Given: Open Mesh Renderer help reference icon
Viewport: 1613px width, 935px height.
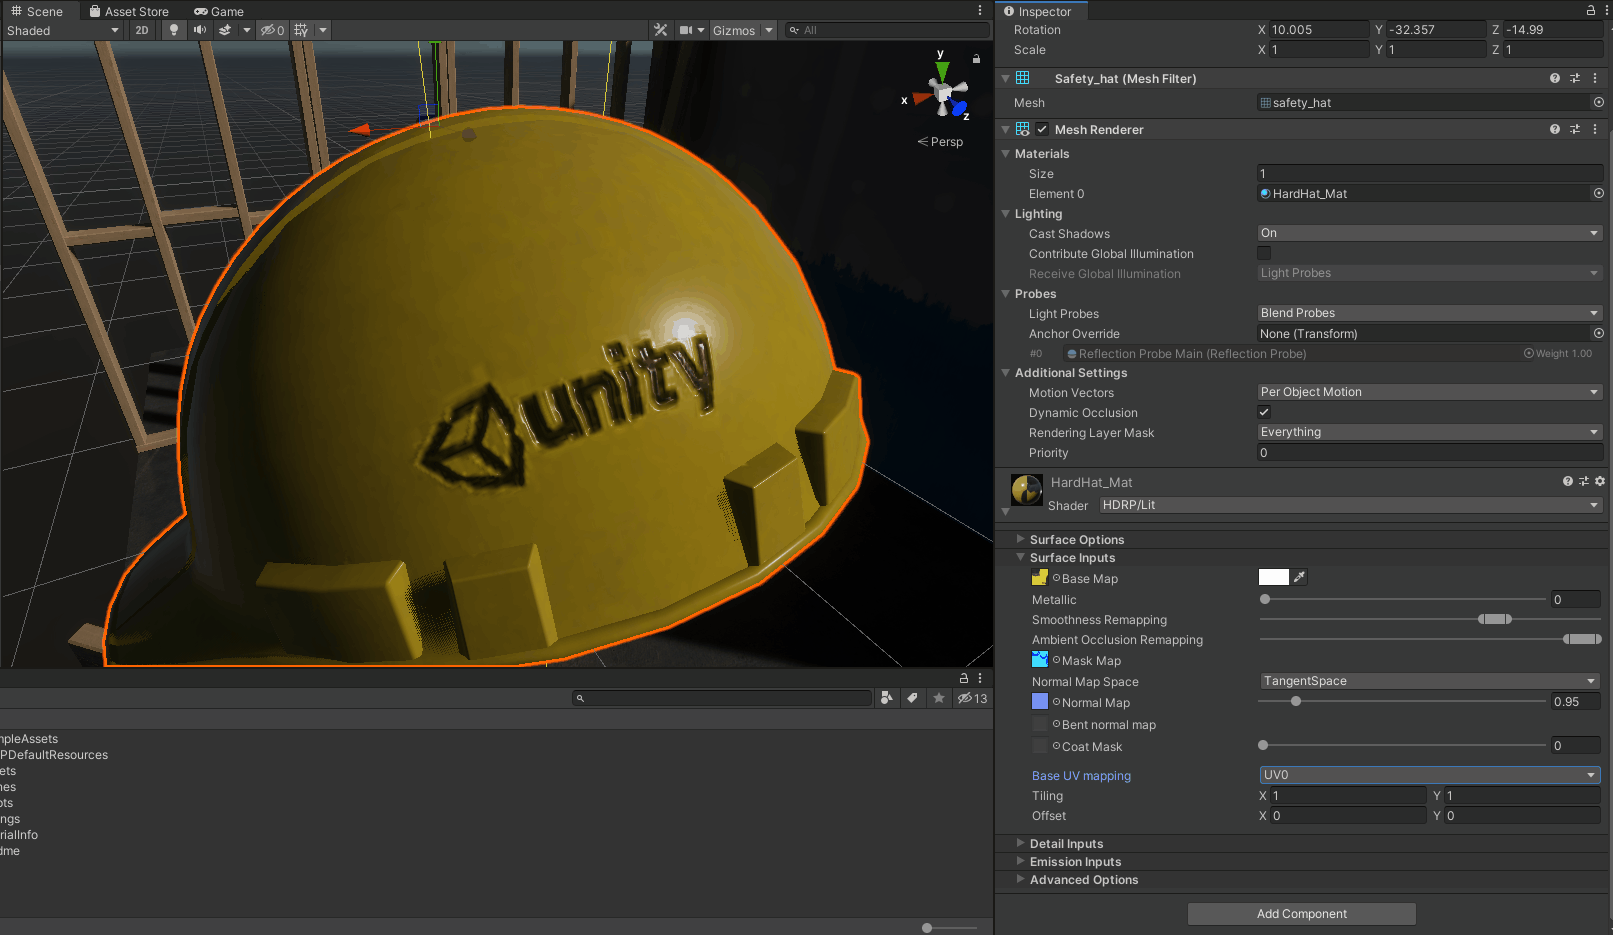Looking at the screenshot, I should 1555,129.
